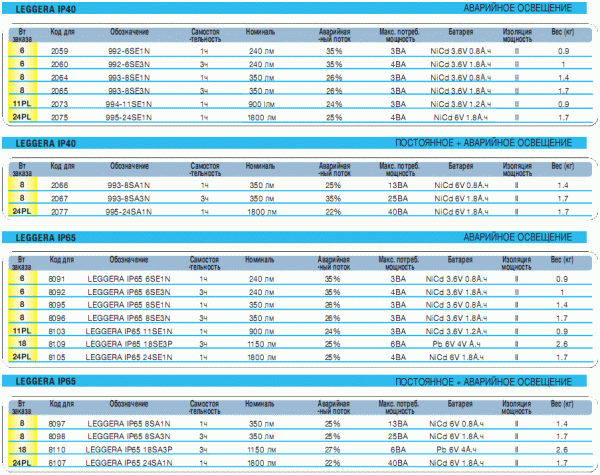
Task: Select designation LEGGERA IP65 8SA3N
Action: pyautogui.click(x=129, y=436)
